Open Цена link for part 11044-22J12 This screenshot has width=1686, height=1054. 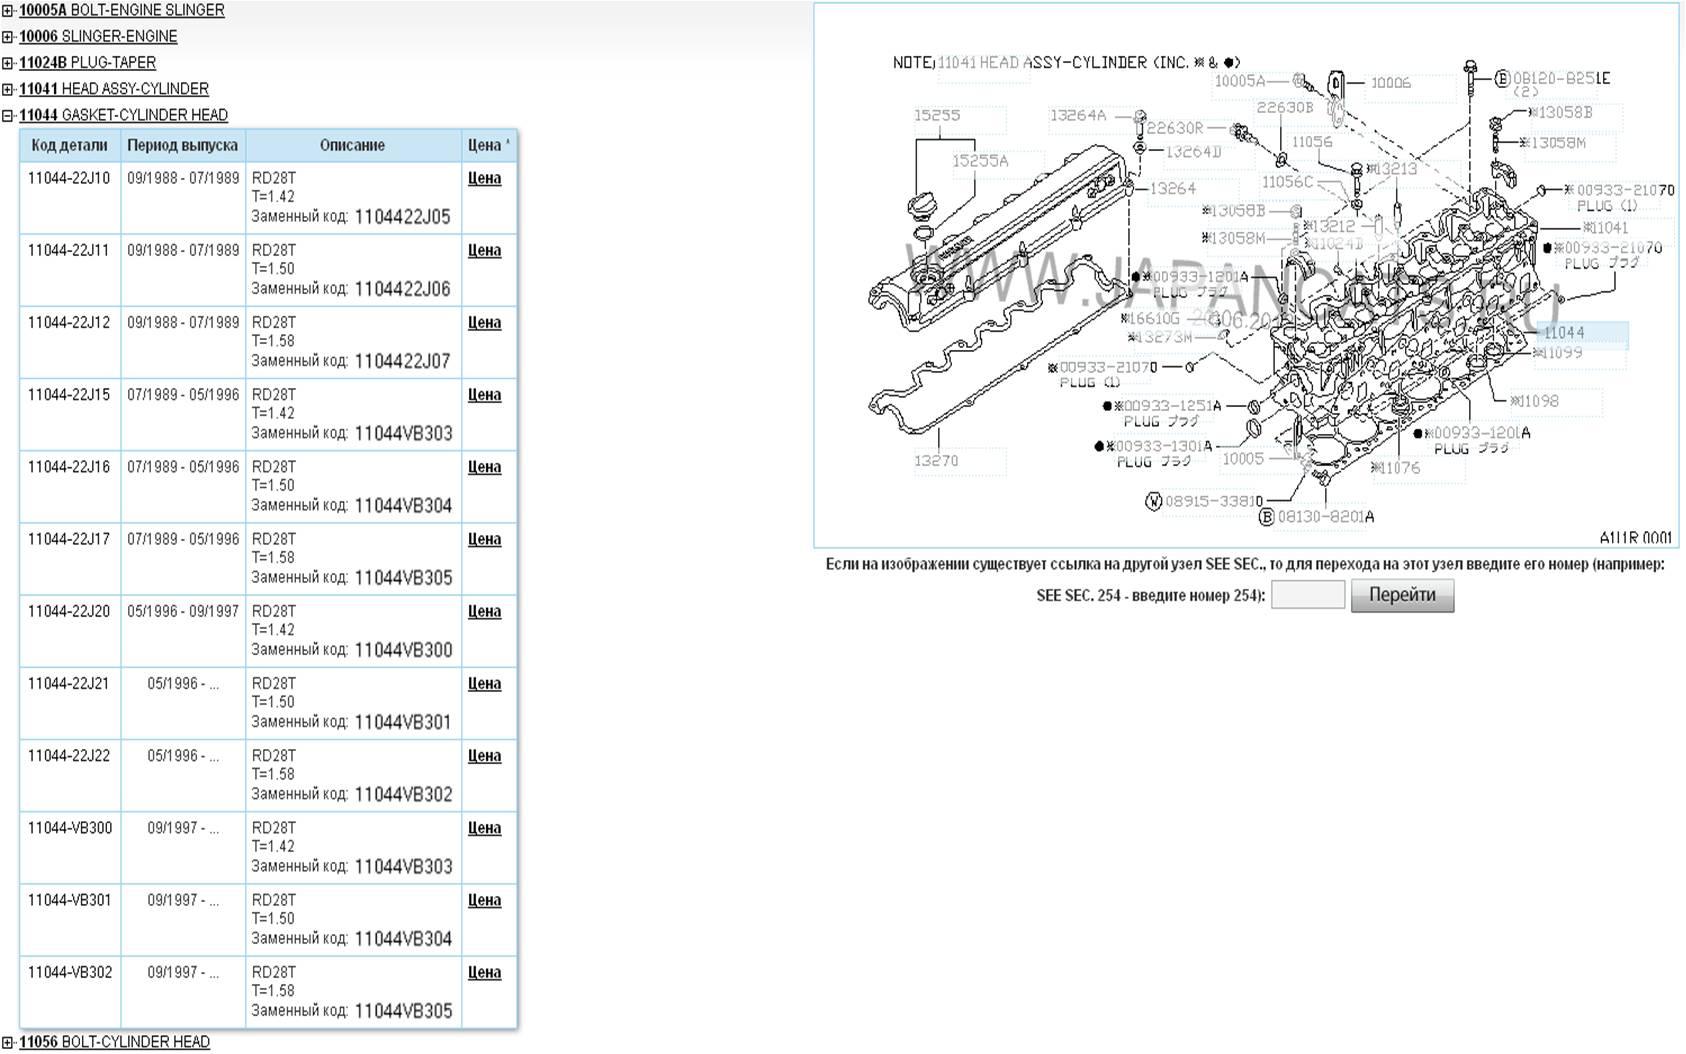click(484, 322)
